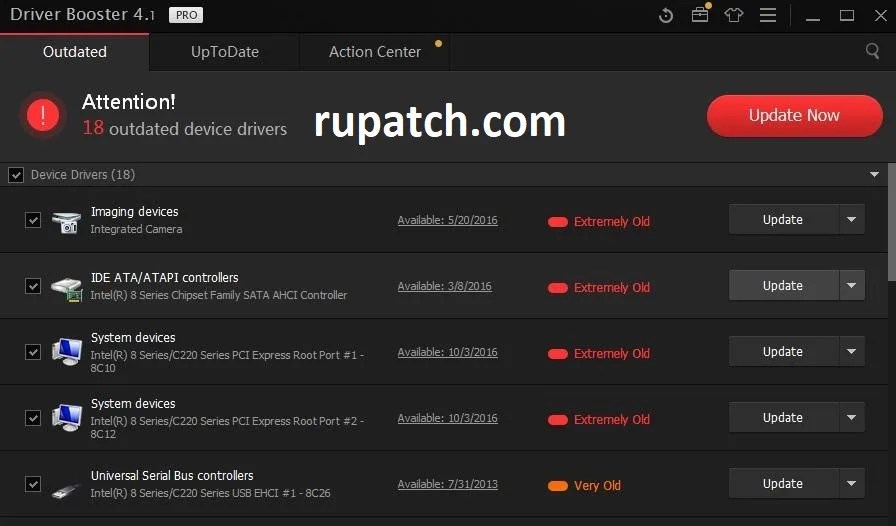Click the Extremely Old status for SATA AHCI Controller

599,288
